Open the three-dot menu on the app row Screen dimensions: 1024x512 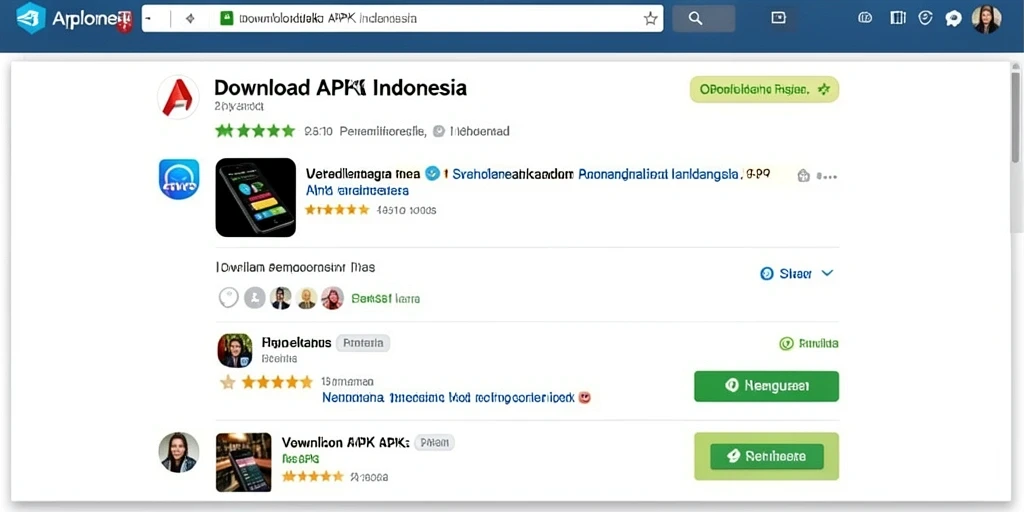pos(827,176)
